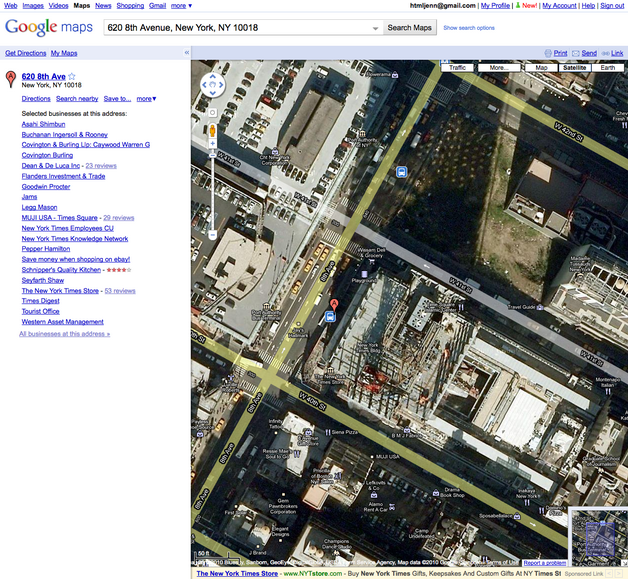Open My Account link
The height and width of the screenshot is (579, 628).
560,6
